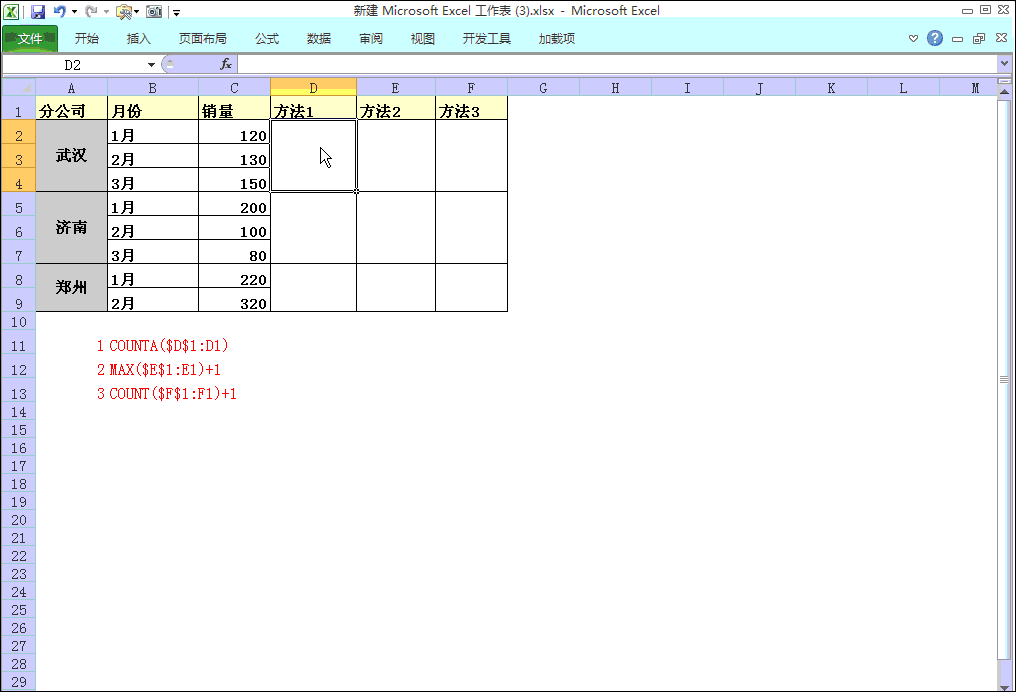The height and width of the screenshot is (692, 1016).
Task: Save the workbook with the floppy disk icon
Action: click(38, 11)
